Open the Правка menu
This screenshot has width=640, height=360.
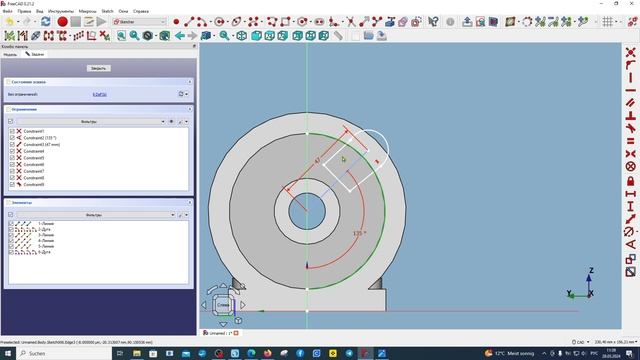(24, 11)
